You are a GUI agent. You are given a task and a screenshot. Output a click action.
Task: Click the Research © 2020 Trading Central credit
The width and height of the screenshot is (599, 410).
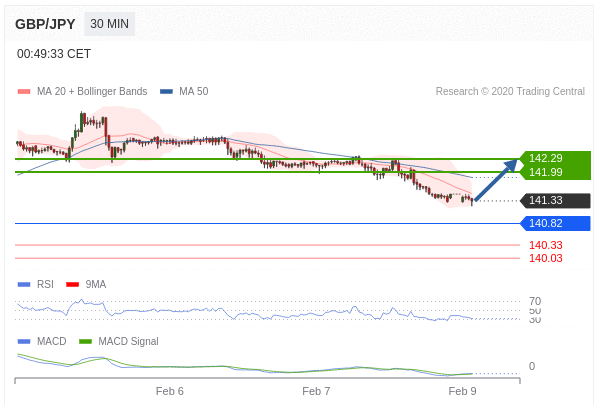[510, 91]
